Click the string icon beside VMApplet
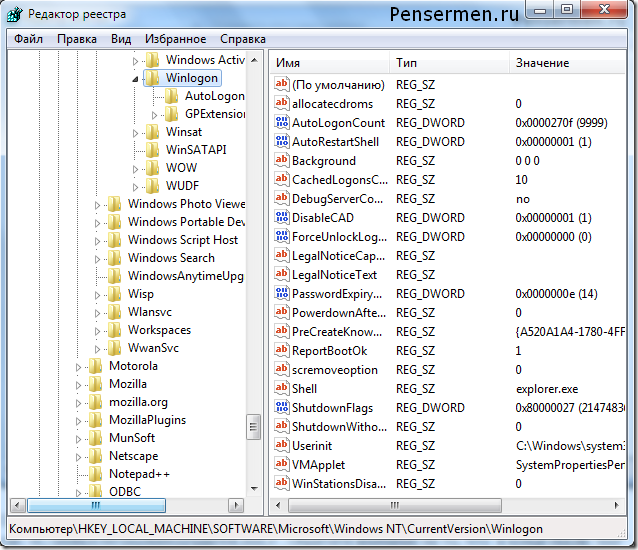The height and width of the screenshot is (550, 638). pyautogui.click(x=282, y=465)
